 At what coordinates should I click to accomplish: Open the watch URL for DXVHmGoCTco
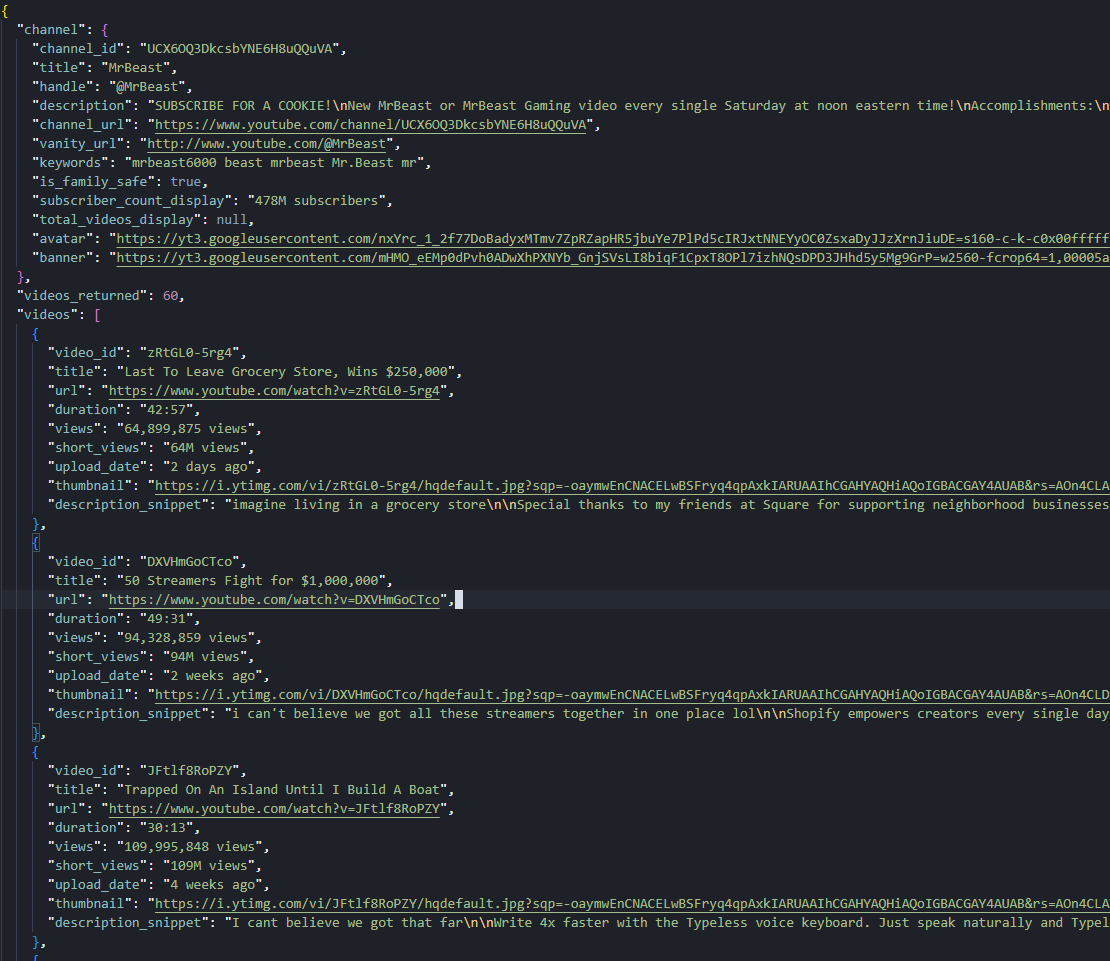[x=275, y=599]
